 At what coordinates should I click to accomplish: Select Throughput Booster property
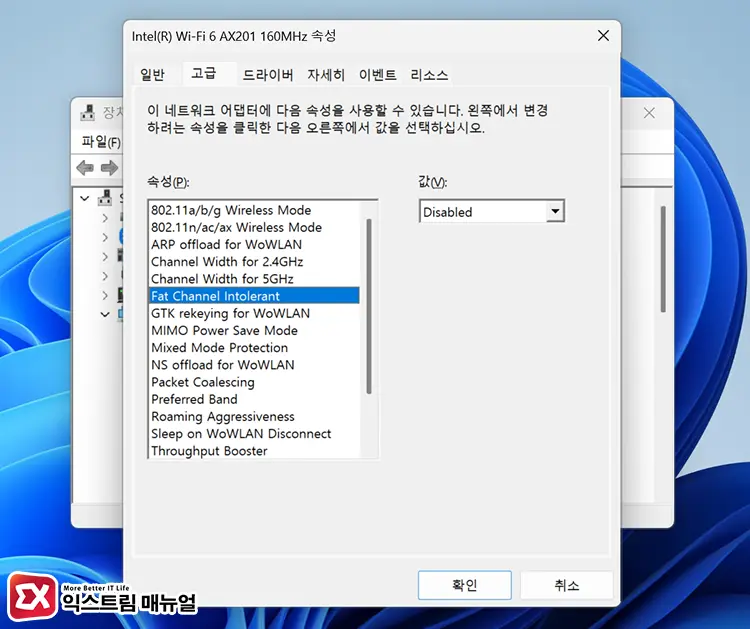click(254, 451)
